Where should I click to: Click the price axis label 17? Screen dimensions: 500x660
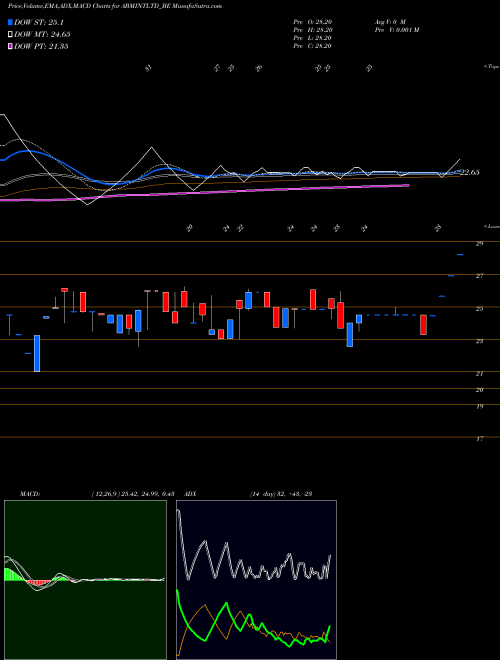pyautogui.click(x=479, y=439)
